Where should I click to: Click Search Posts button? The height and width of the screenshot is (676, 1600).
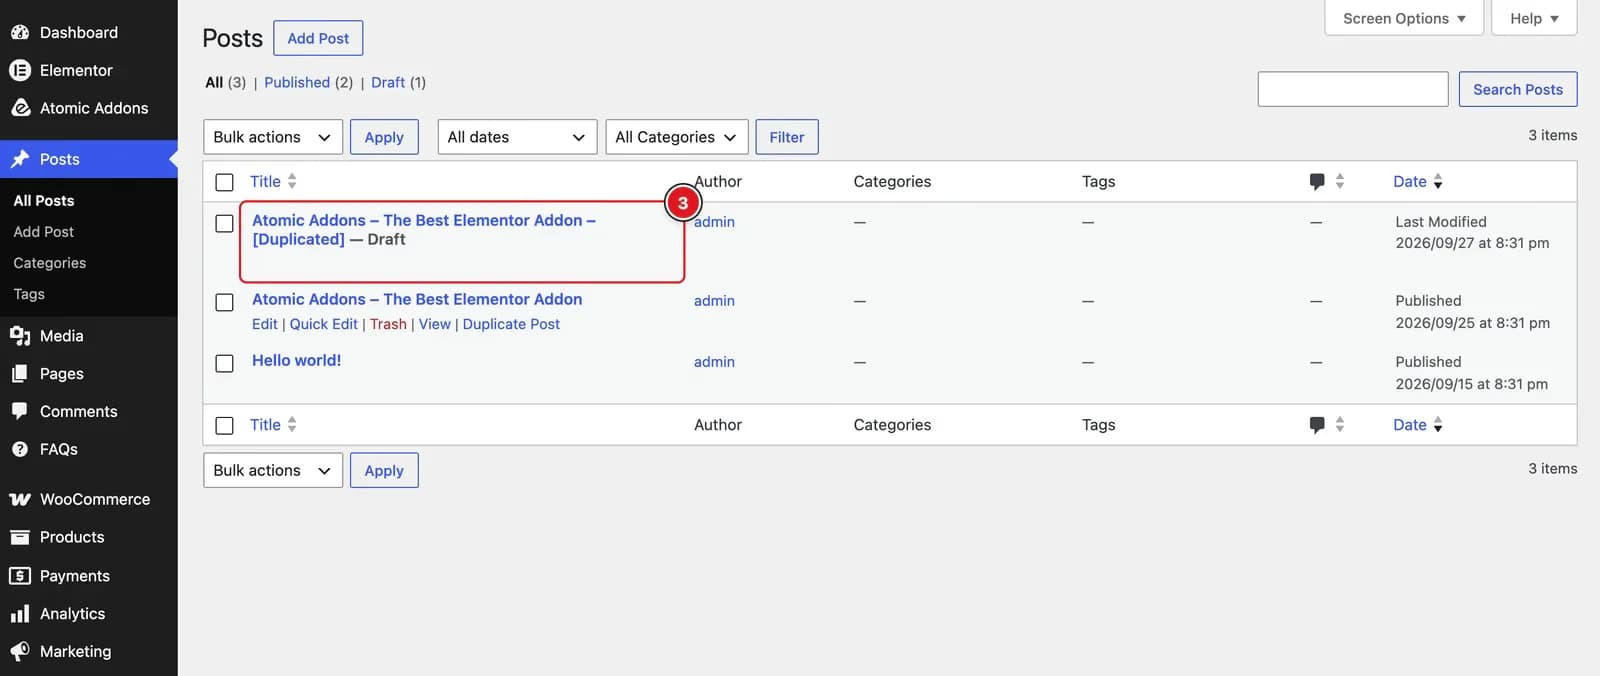(1518, 89)
